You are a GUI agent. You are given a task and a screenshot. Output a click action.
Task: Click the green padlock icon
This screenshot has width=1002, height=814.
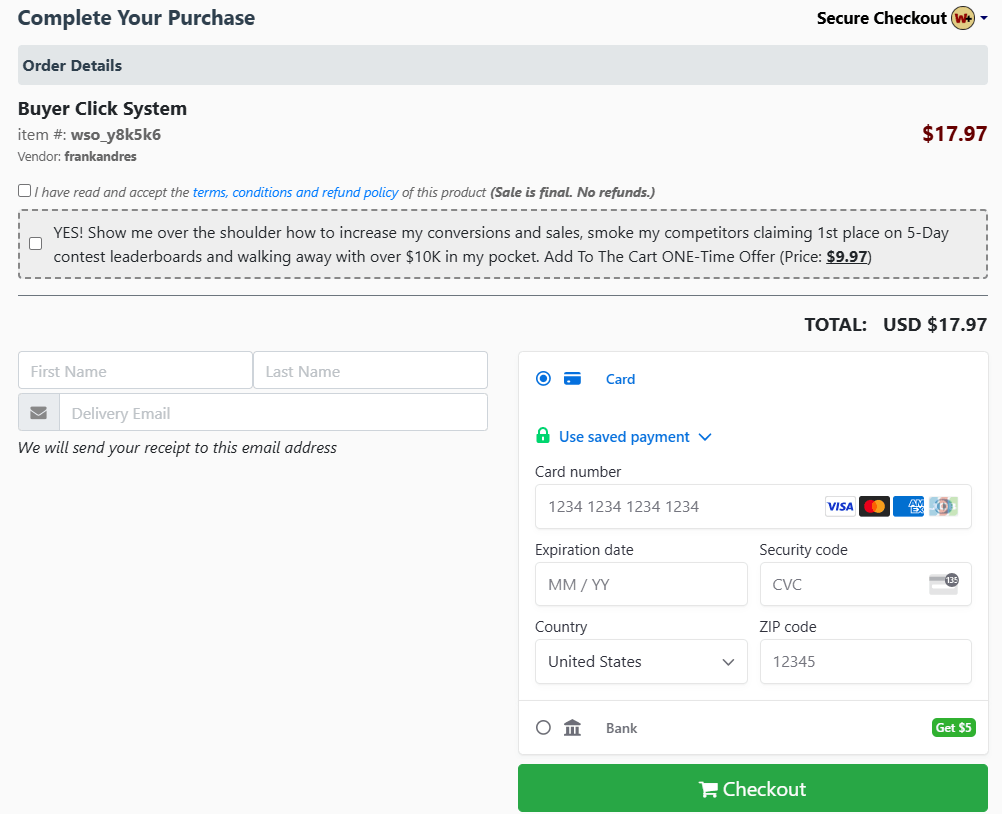coord(543,436)
